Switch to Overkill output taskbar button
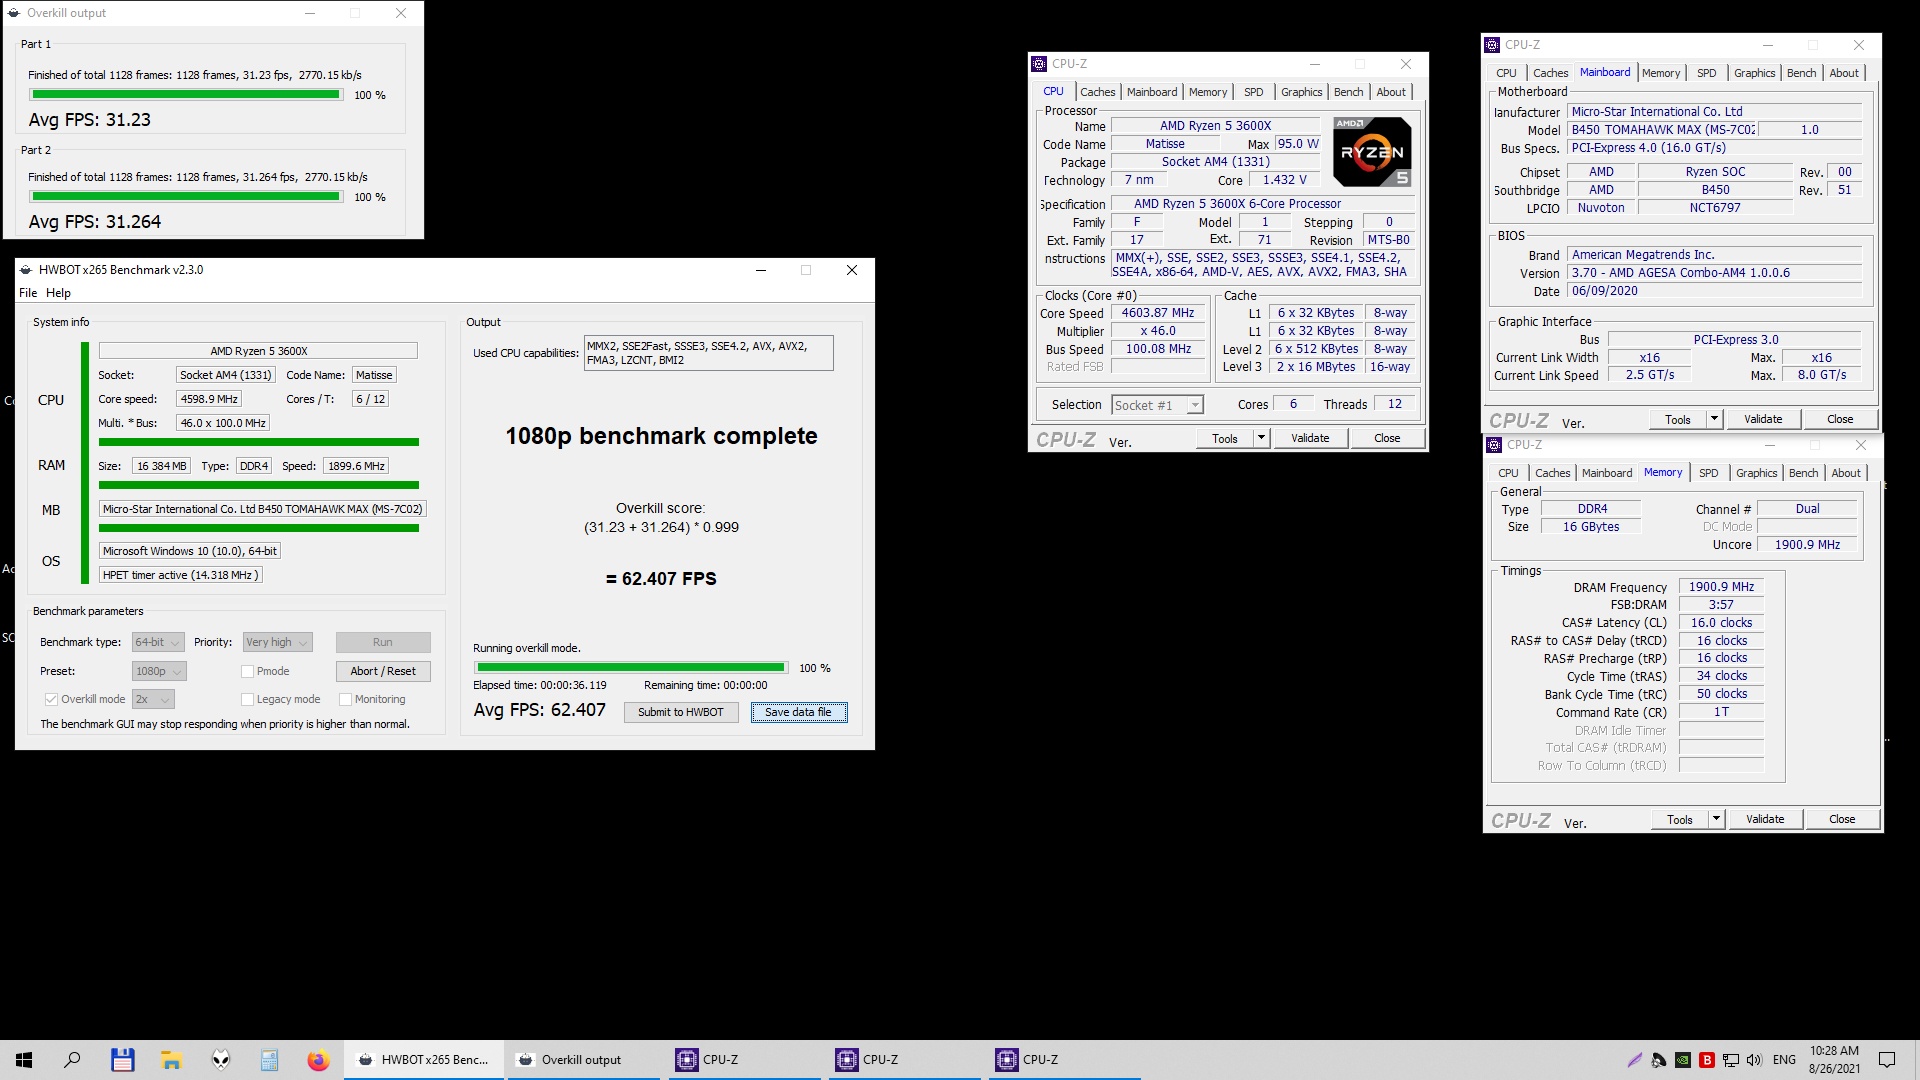Screen dimensions: 1920x1080 [x=584, y=1060]
